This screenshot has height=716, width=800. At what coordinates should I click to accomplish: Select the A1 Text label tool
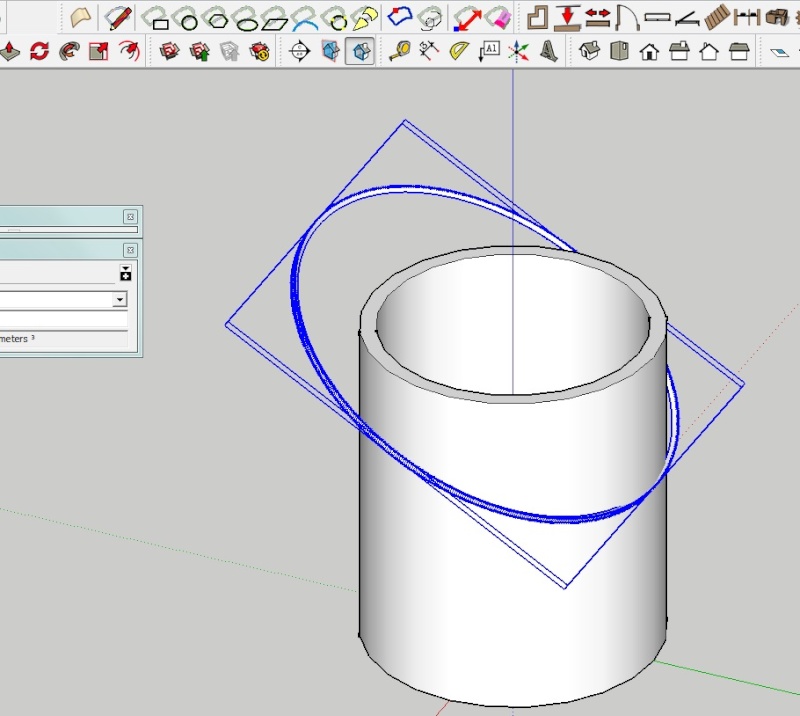click(x=489, y=51)
